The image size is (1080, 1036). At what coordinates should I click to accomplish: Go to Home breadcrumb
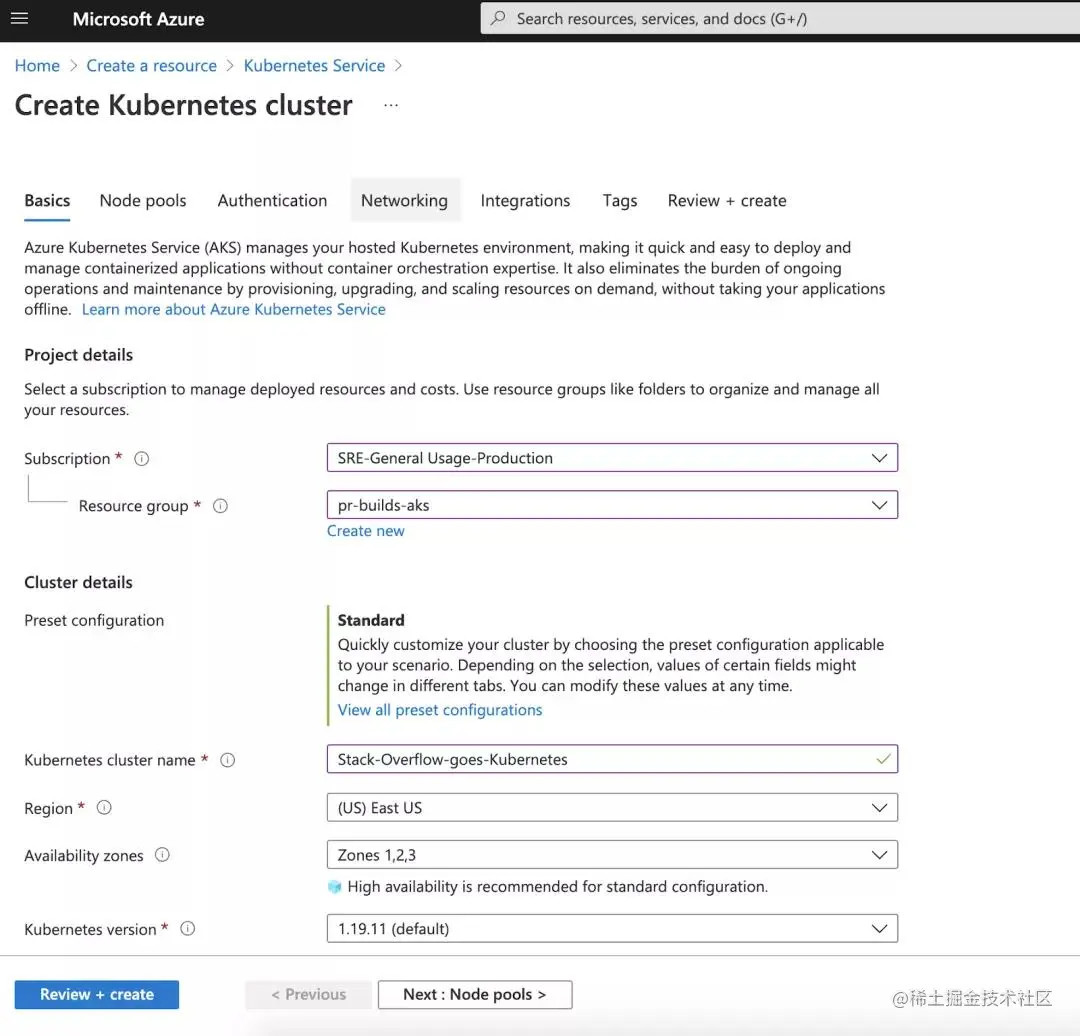[37, 66]
